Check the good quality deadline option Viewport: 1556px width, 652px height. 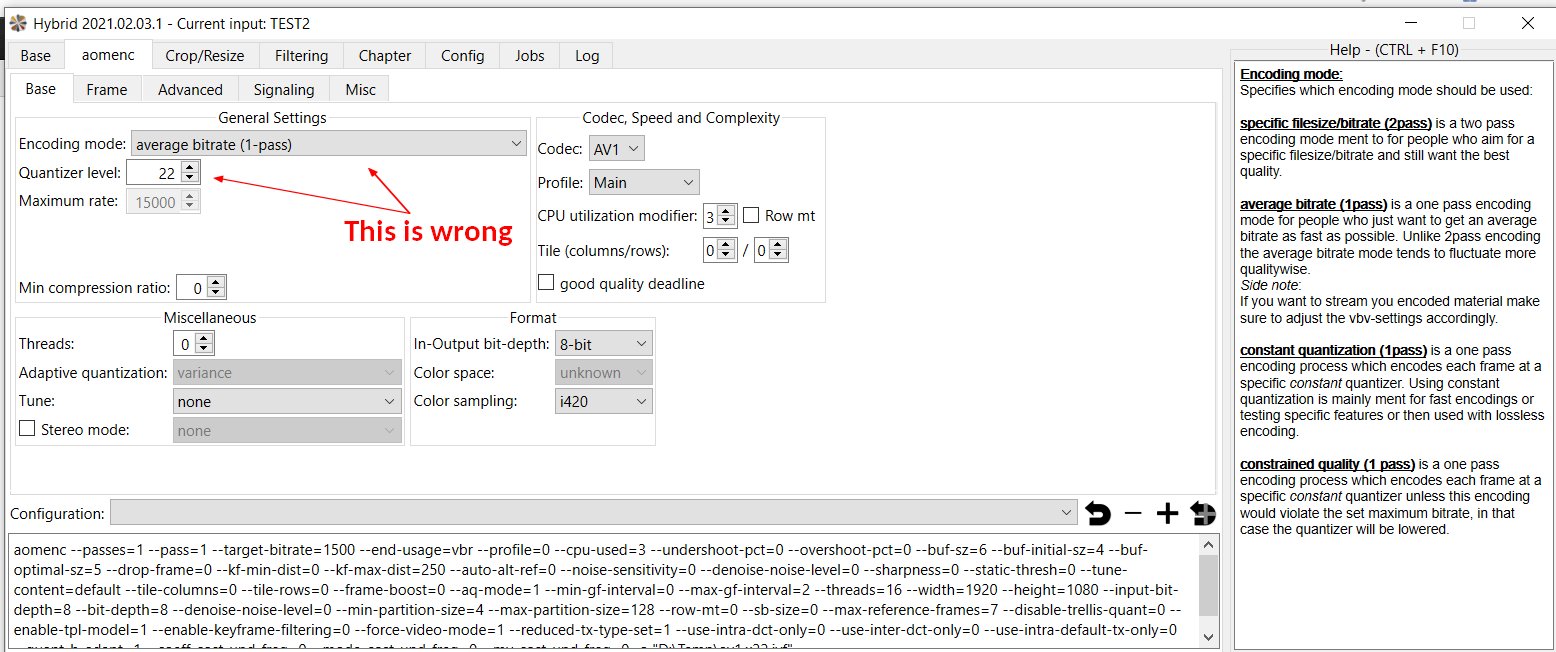[546, 283]
